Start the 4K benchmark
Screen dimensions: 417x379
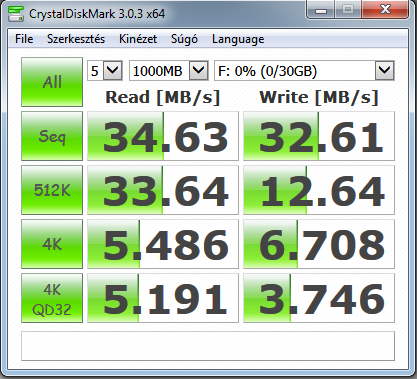(52, 244)
